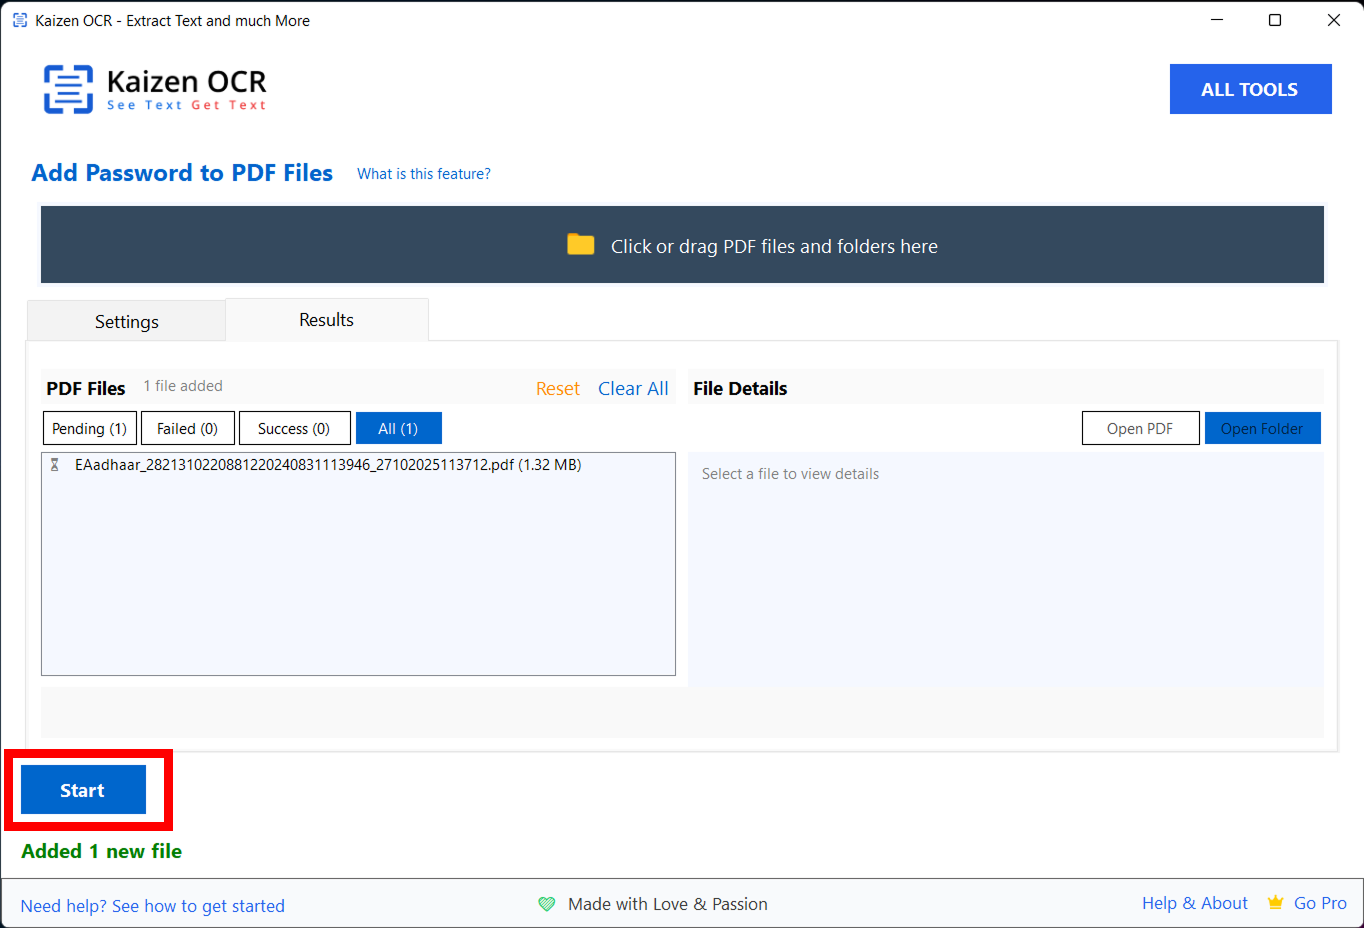Open the ALL TOOLS menu button
The image size is (1364, 928).
click(1250, 89)
